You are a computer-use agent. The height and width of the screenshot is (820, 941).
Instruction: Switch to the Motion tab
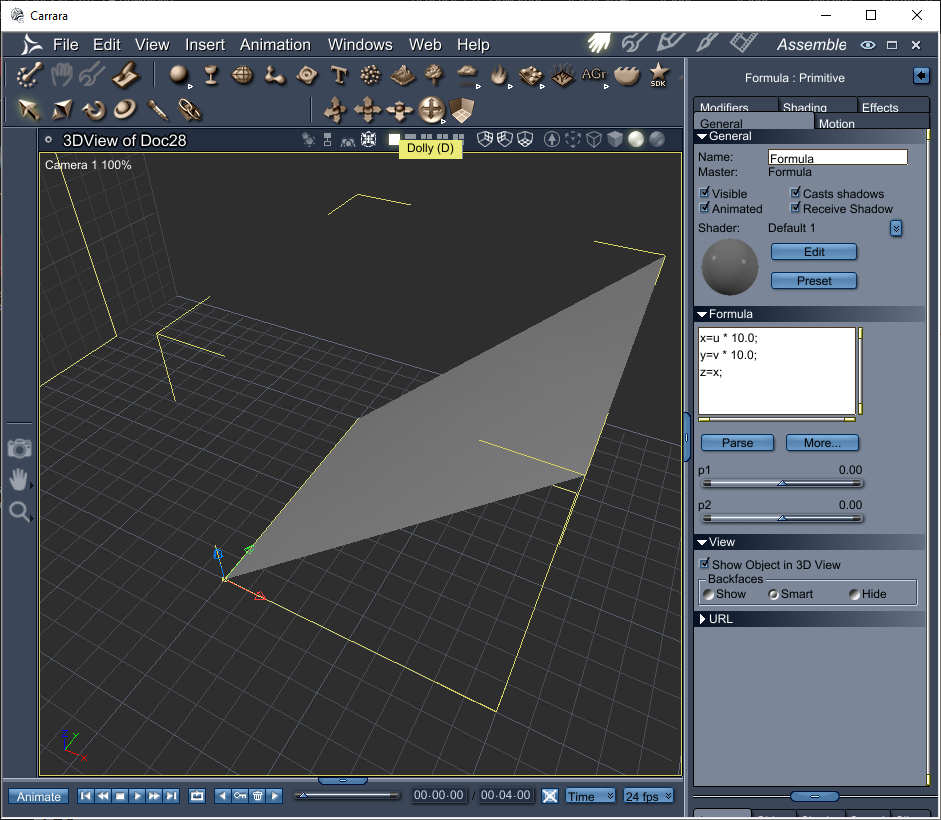coord(837,123)
